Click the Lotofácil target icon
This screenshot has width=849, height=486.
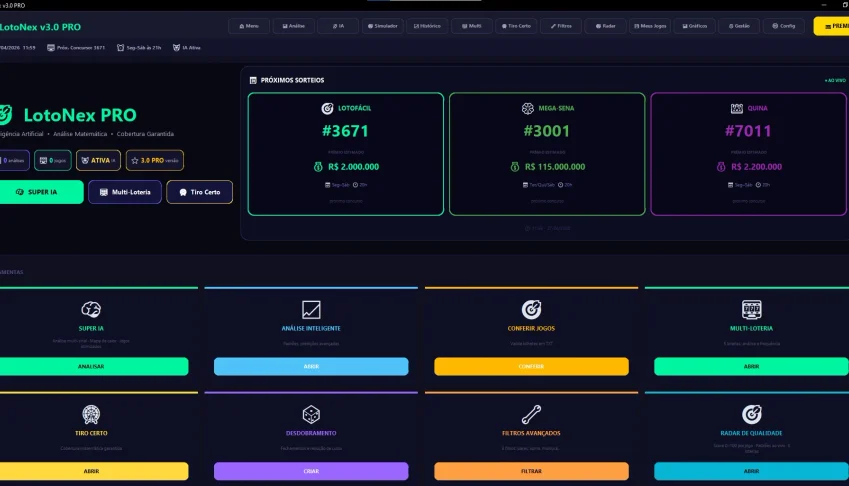(x=328, y=108)
